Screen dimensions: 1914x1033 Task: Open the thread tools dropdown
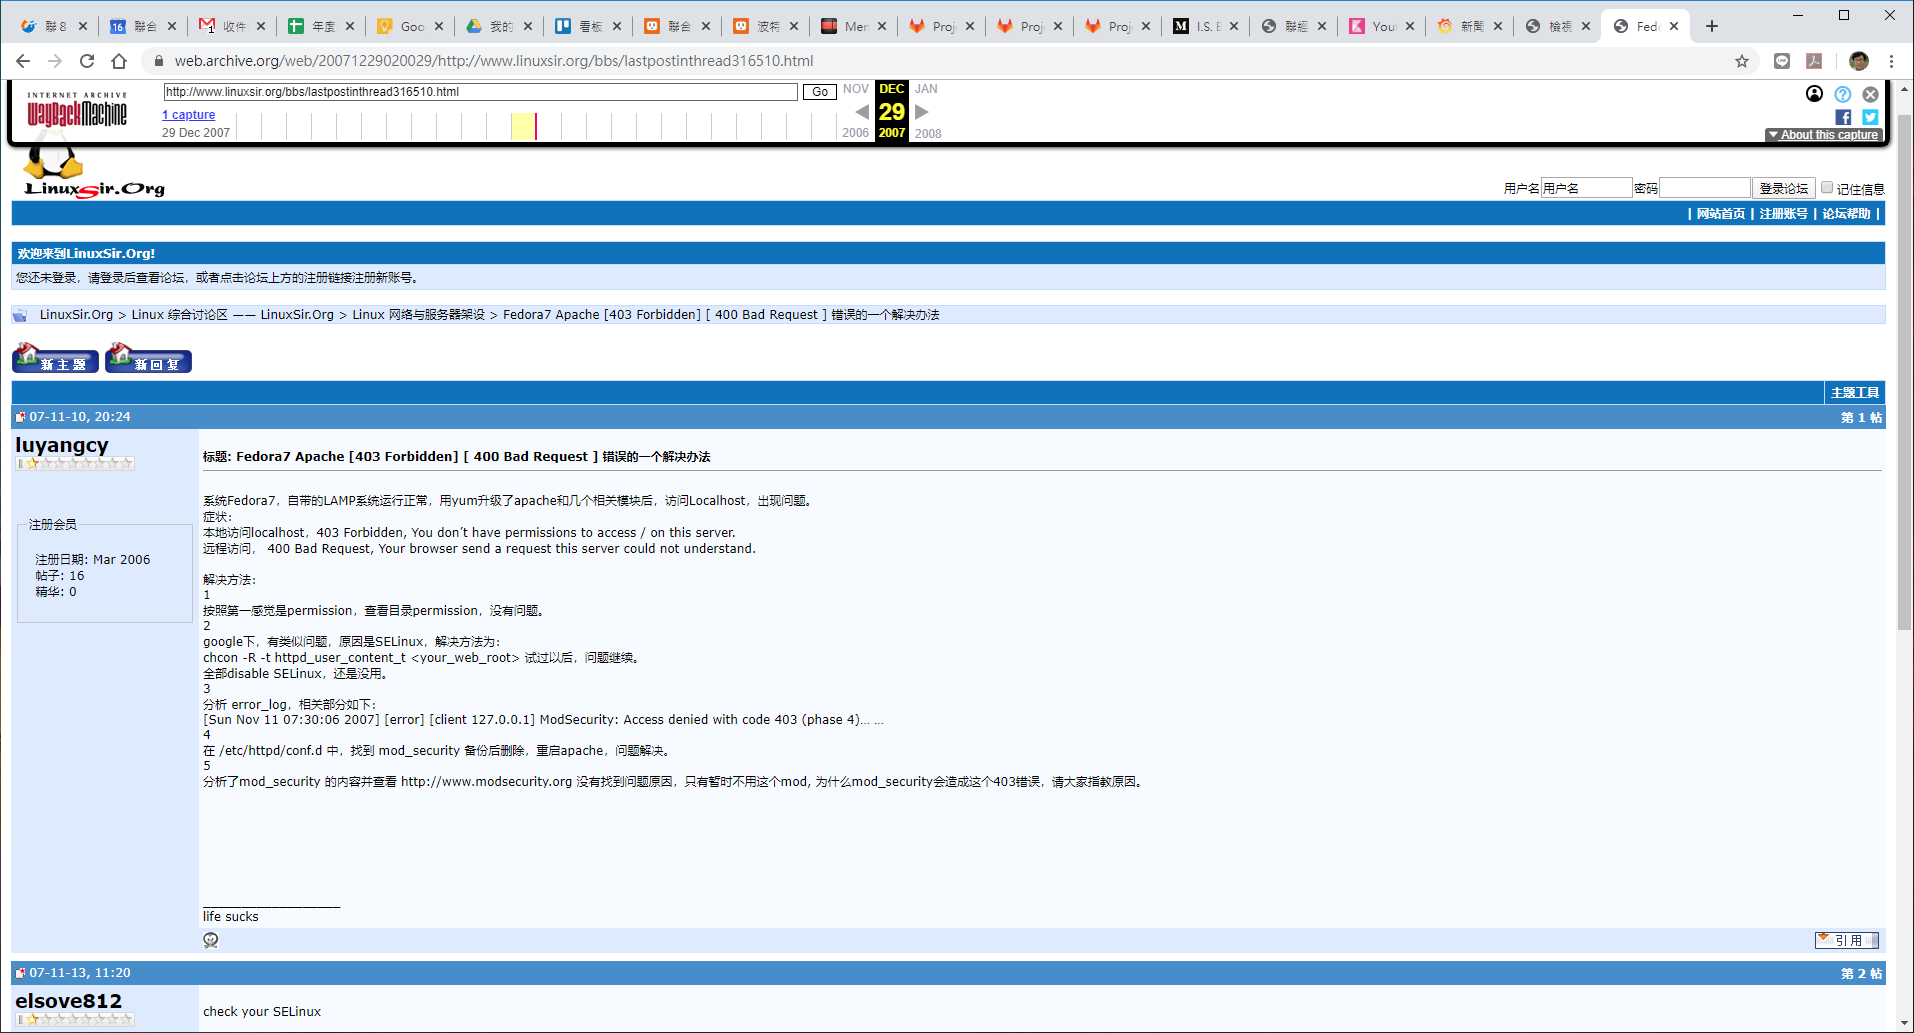[1855, 393]
